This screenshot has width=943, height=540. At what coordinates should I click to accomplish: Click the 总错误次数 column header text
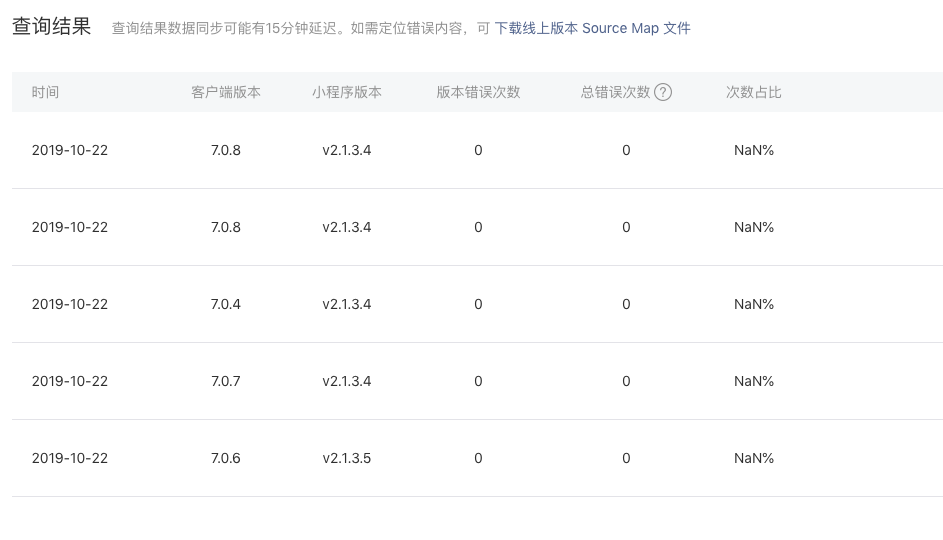[x=615, y=92]
